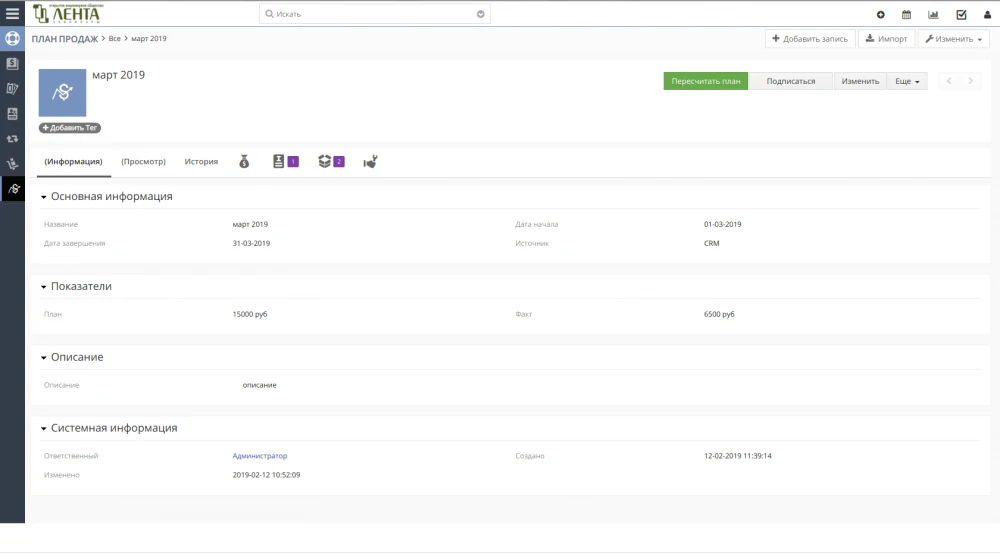Select the fact value 6500 руб

click(x=719, y=314)
